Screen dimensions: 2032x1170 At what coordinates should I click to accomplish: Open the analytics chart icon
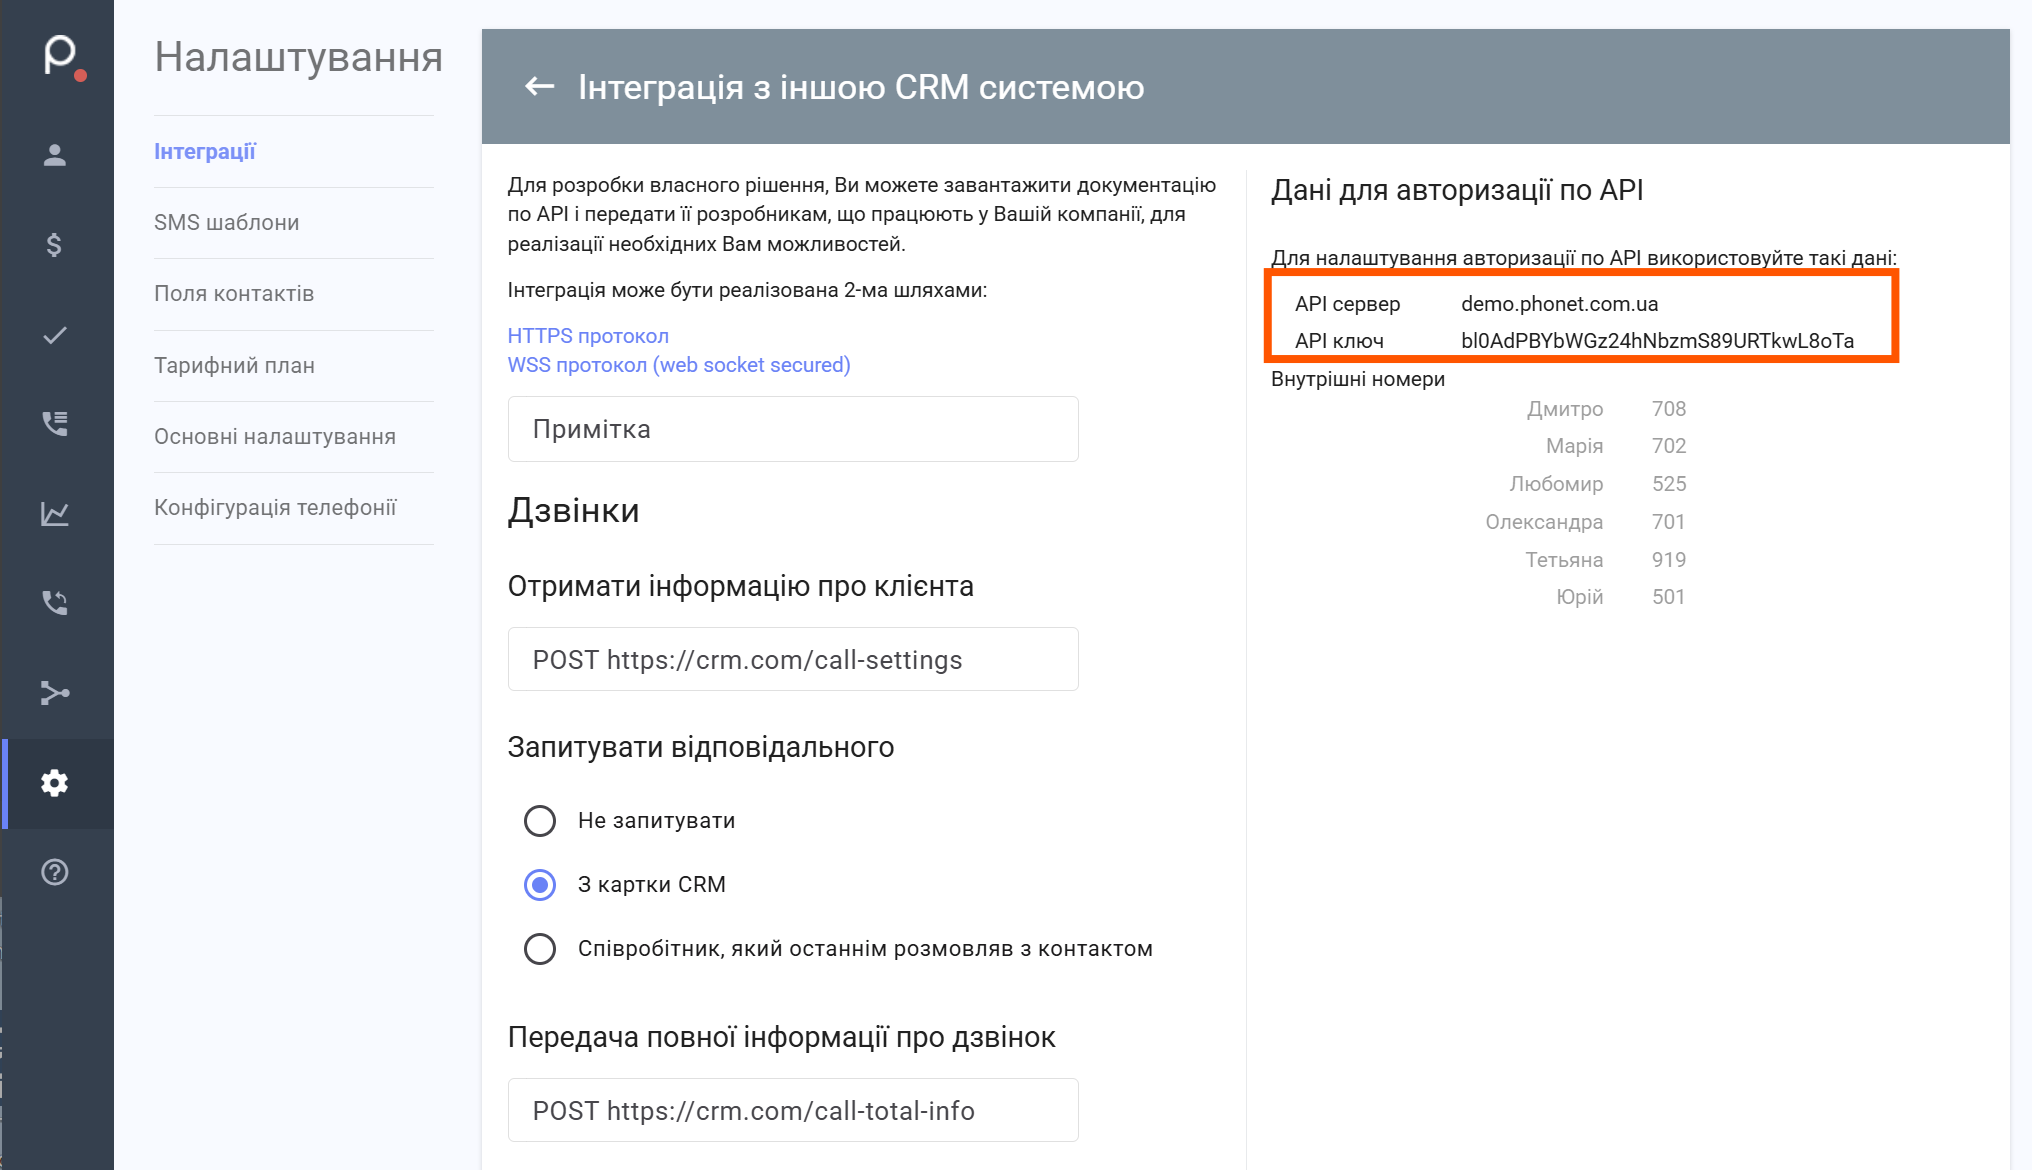[x=55, y=514]
